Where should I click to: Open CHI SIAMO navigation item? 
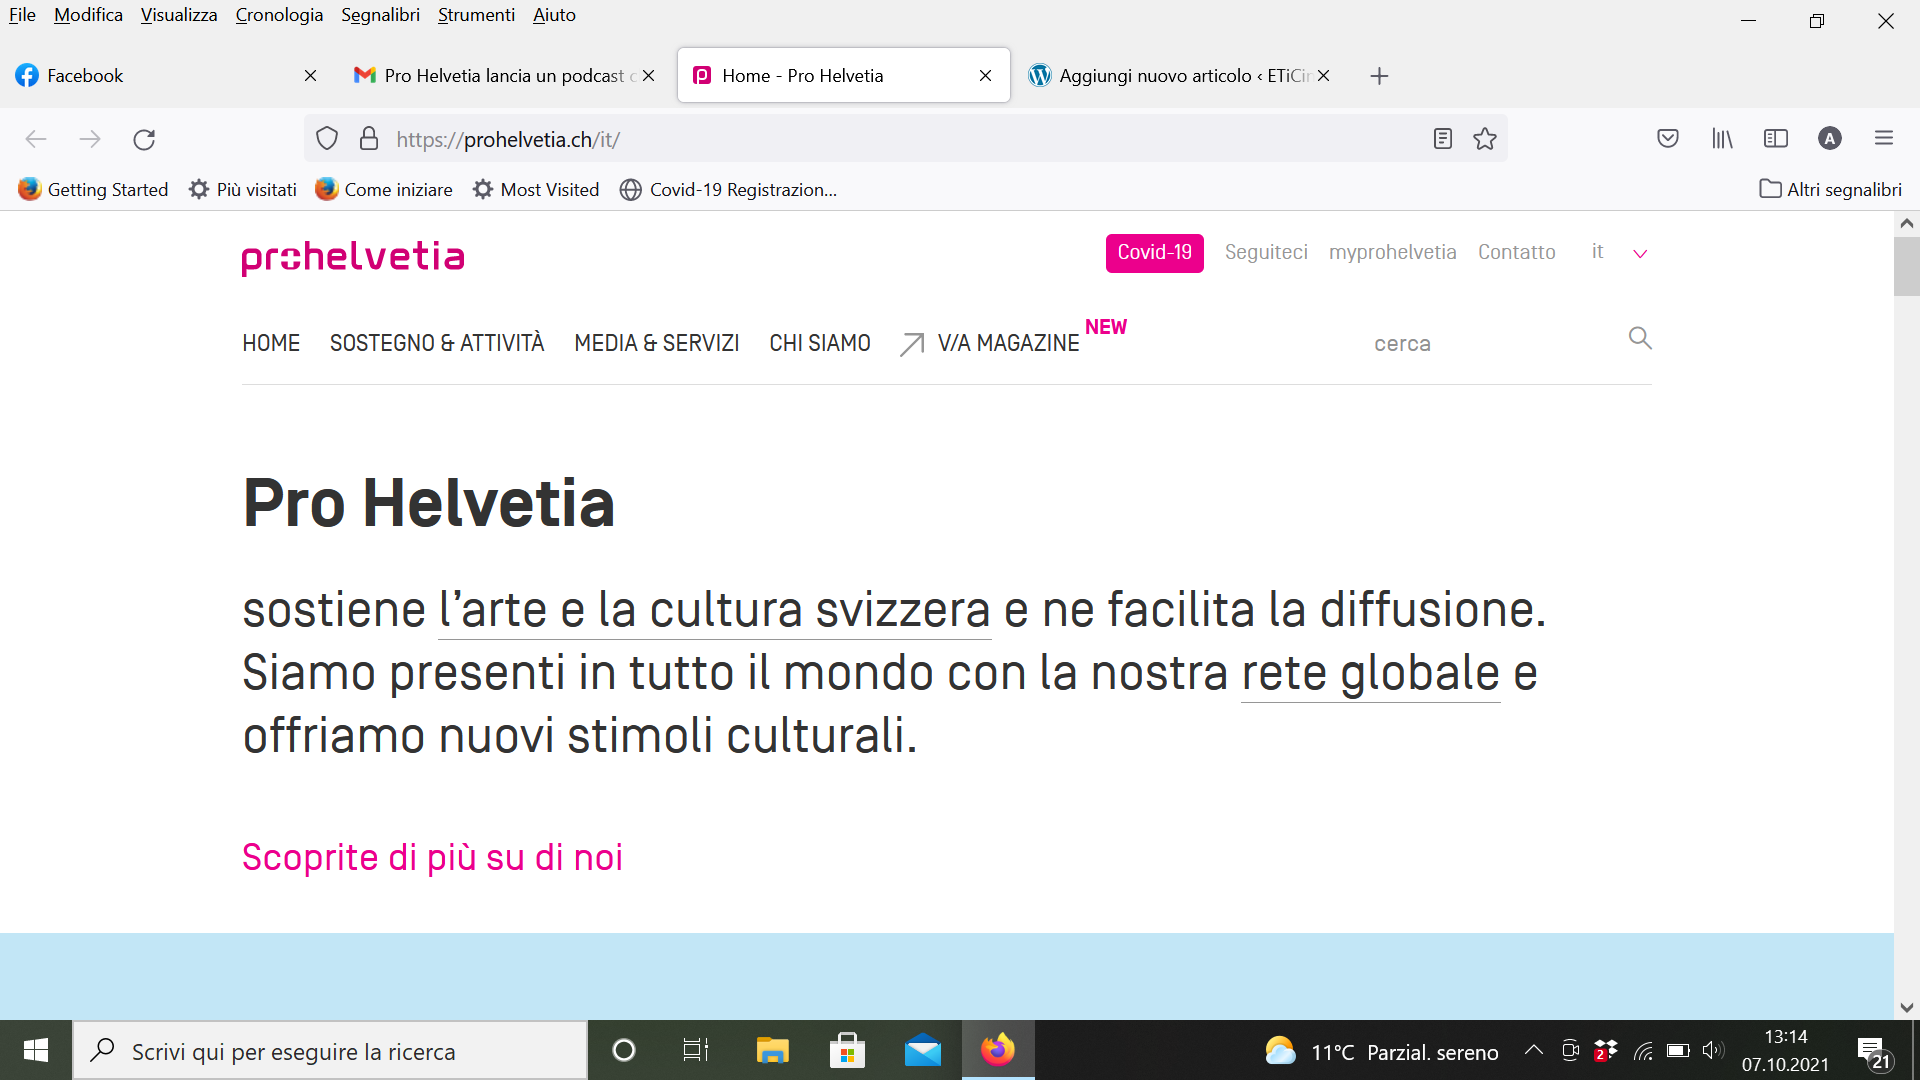pyautogui.click(x=820, y=343)
